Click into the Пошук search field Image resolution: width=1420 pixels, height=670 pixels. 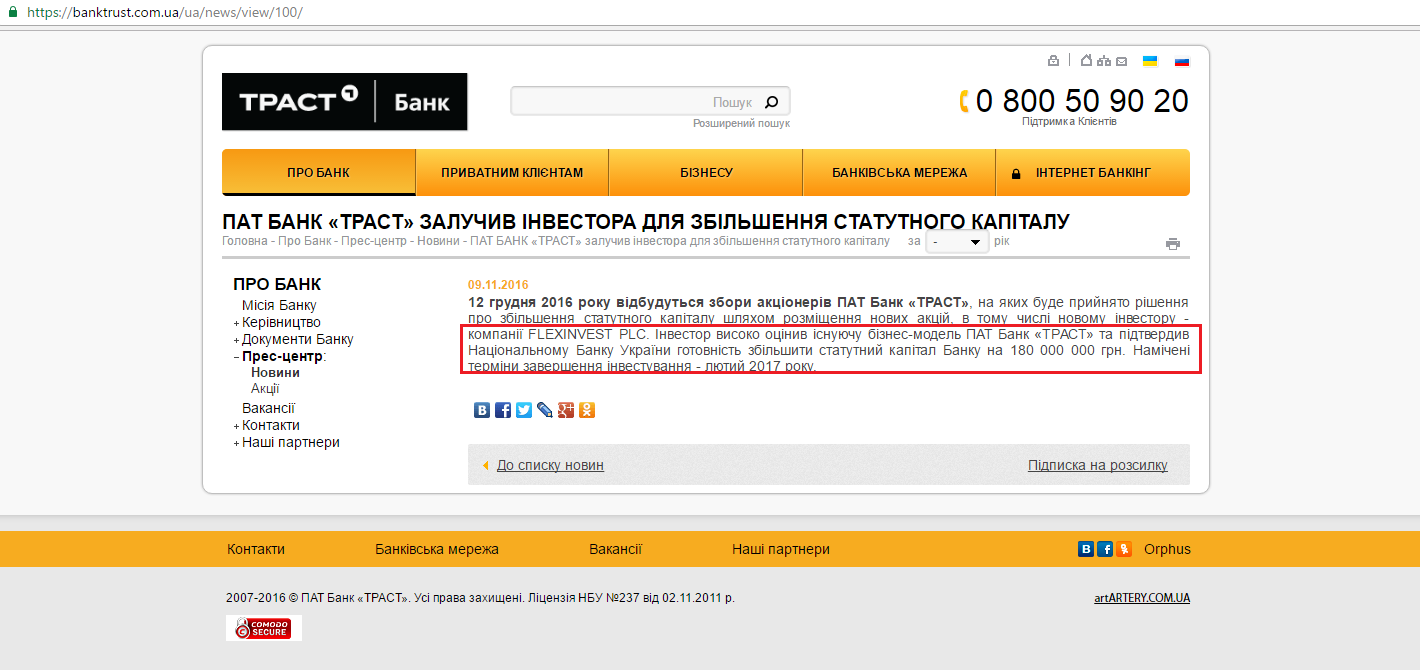point(635,102)
